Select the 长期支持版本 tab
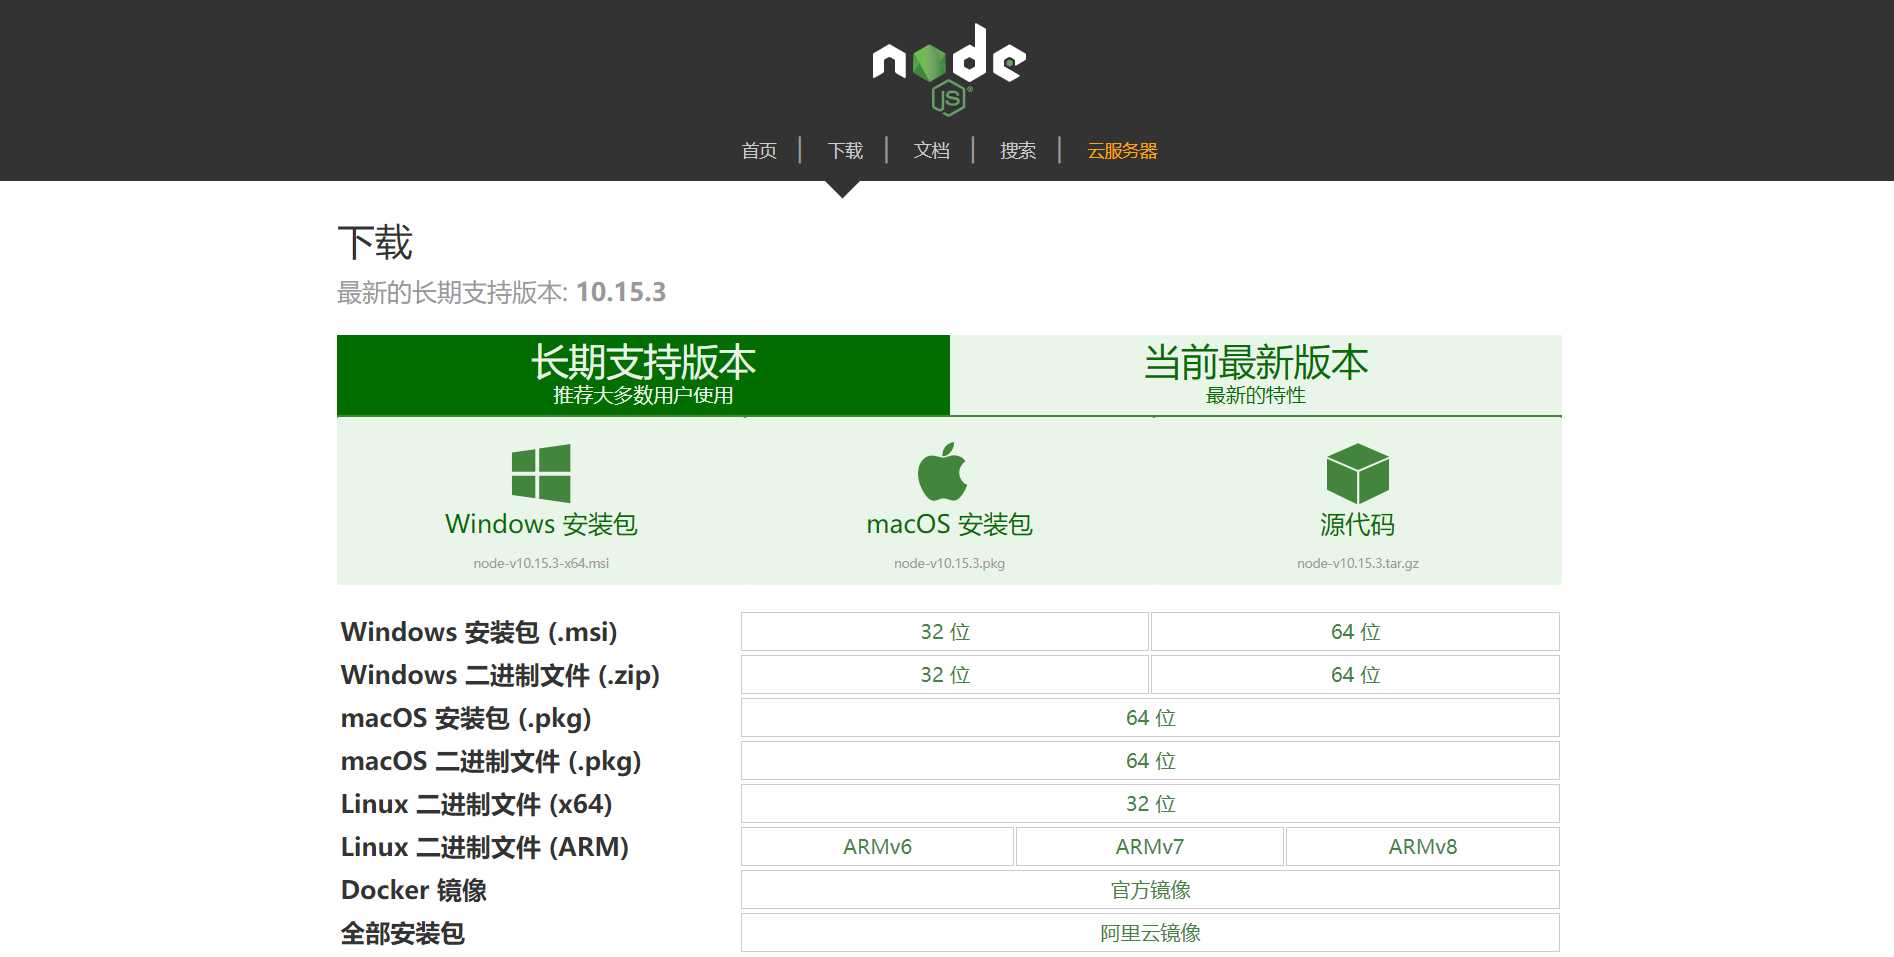 click(643, 375)
